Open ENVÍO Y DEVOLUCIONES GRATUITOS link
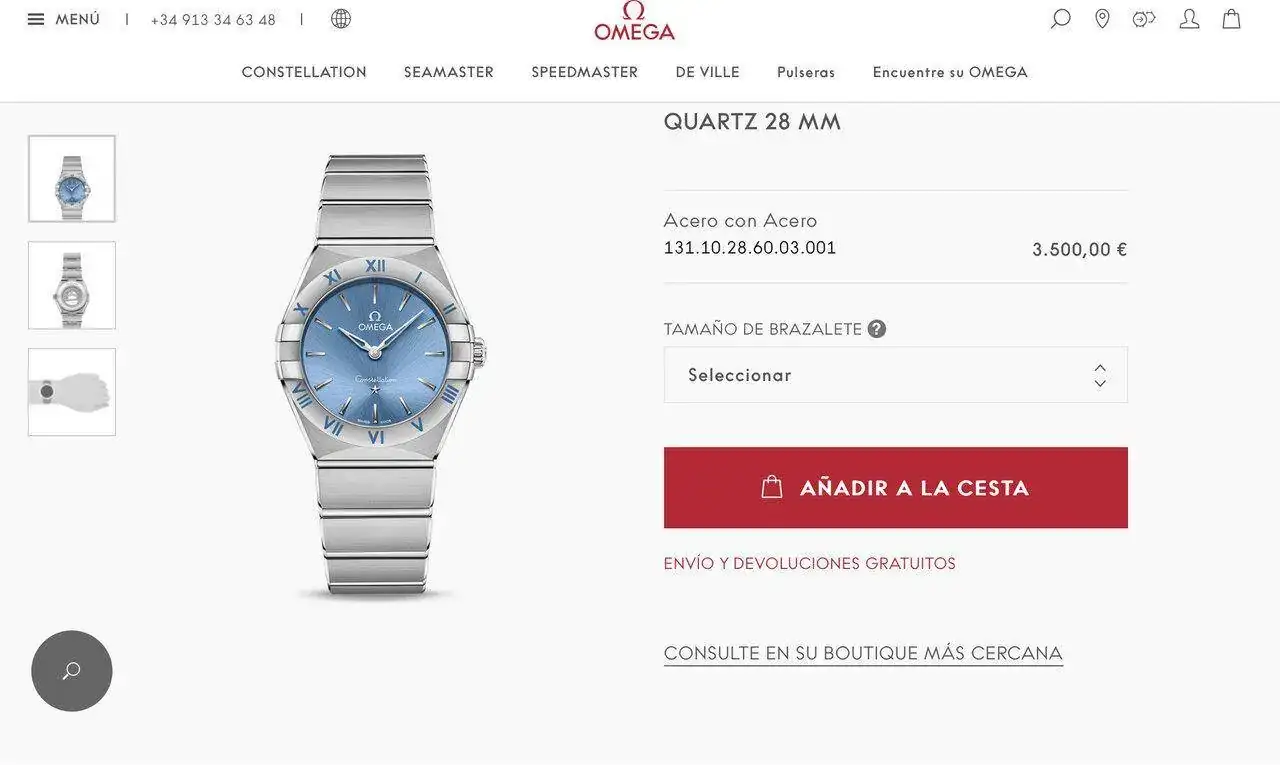 pos(810,564)
